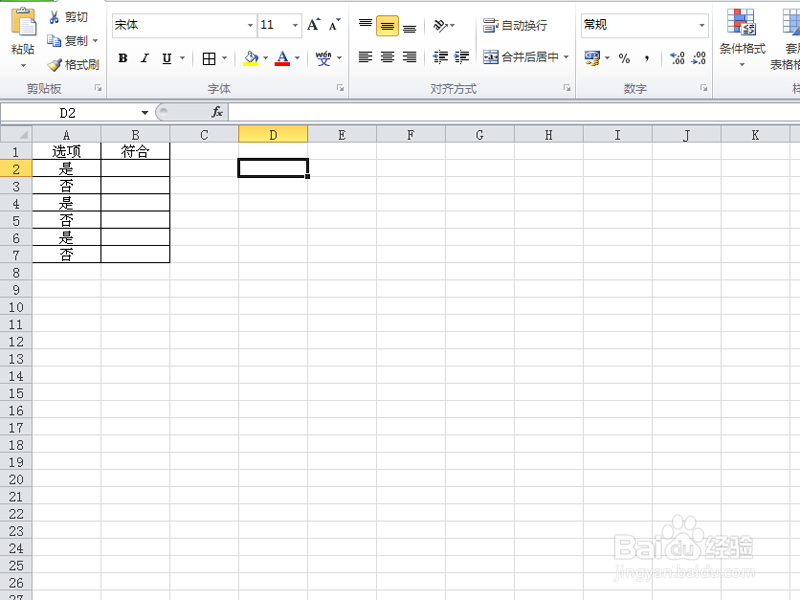
Task: Open the font color dropdown arrow
Action: coord(297,58)
